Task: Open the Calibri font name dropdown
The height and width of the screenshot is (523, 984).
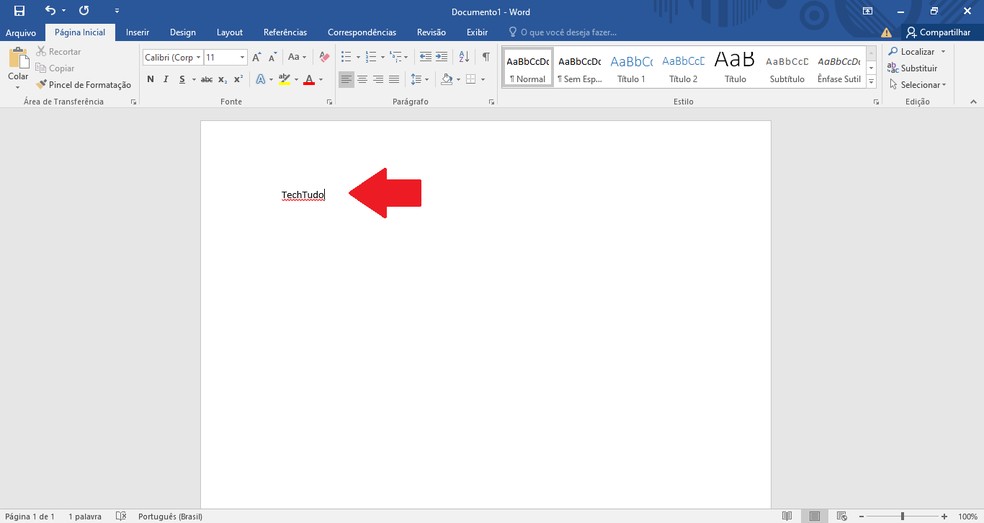Action: click(173, 57)
